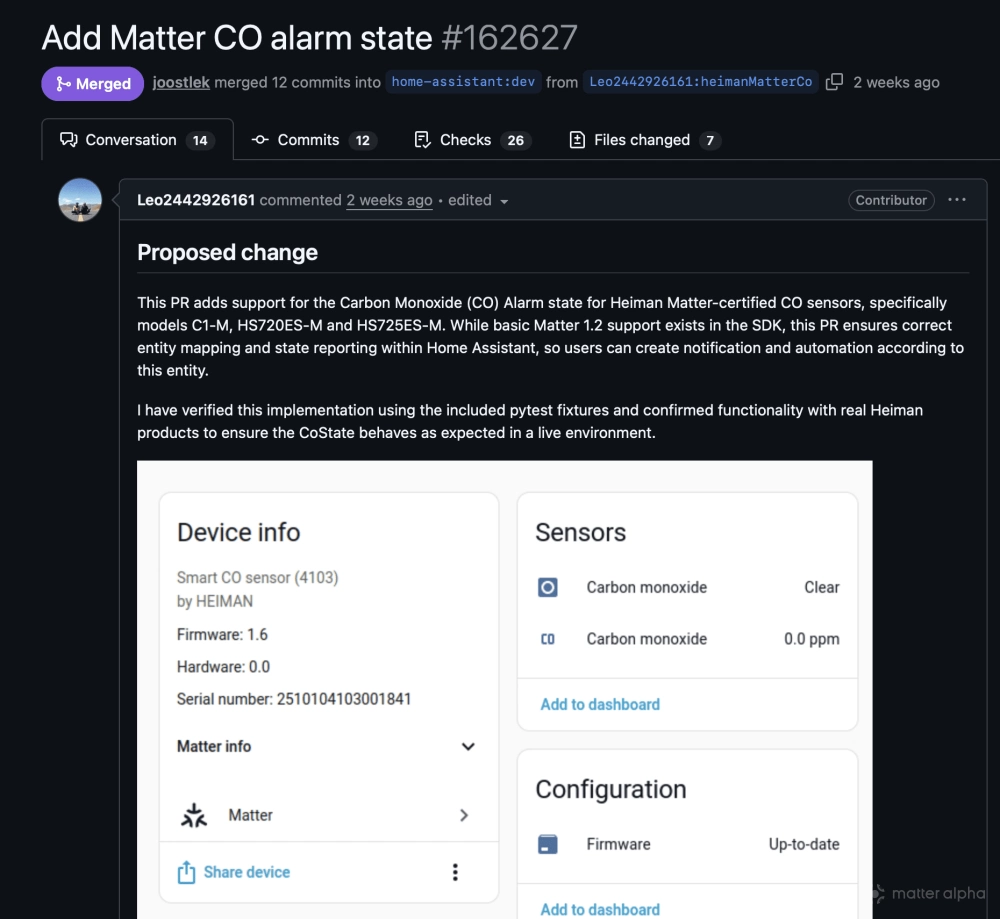This screenshot has width=1000, height=919.
Task: Click the CO concentration sensor icon
Action: [x=548, y=639]
